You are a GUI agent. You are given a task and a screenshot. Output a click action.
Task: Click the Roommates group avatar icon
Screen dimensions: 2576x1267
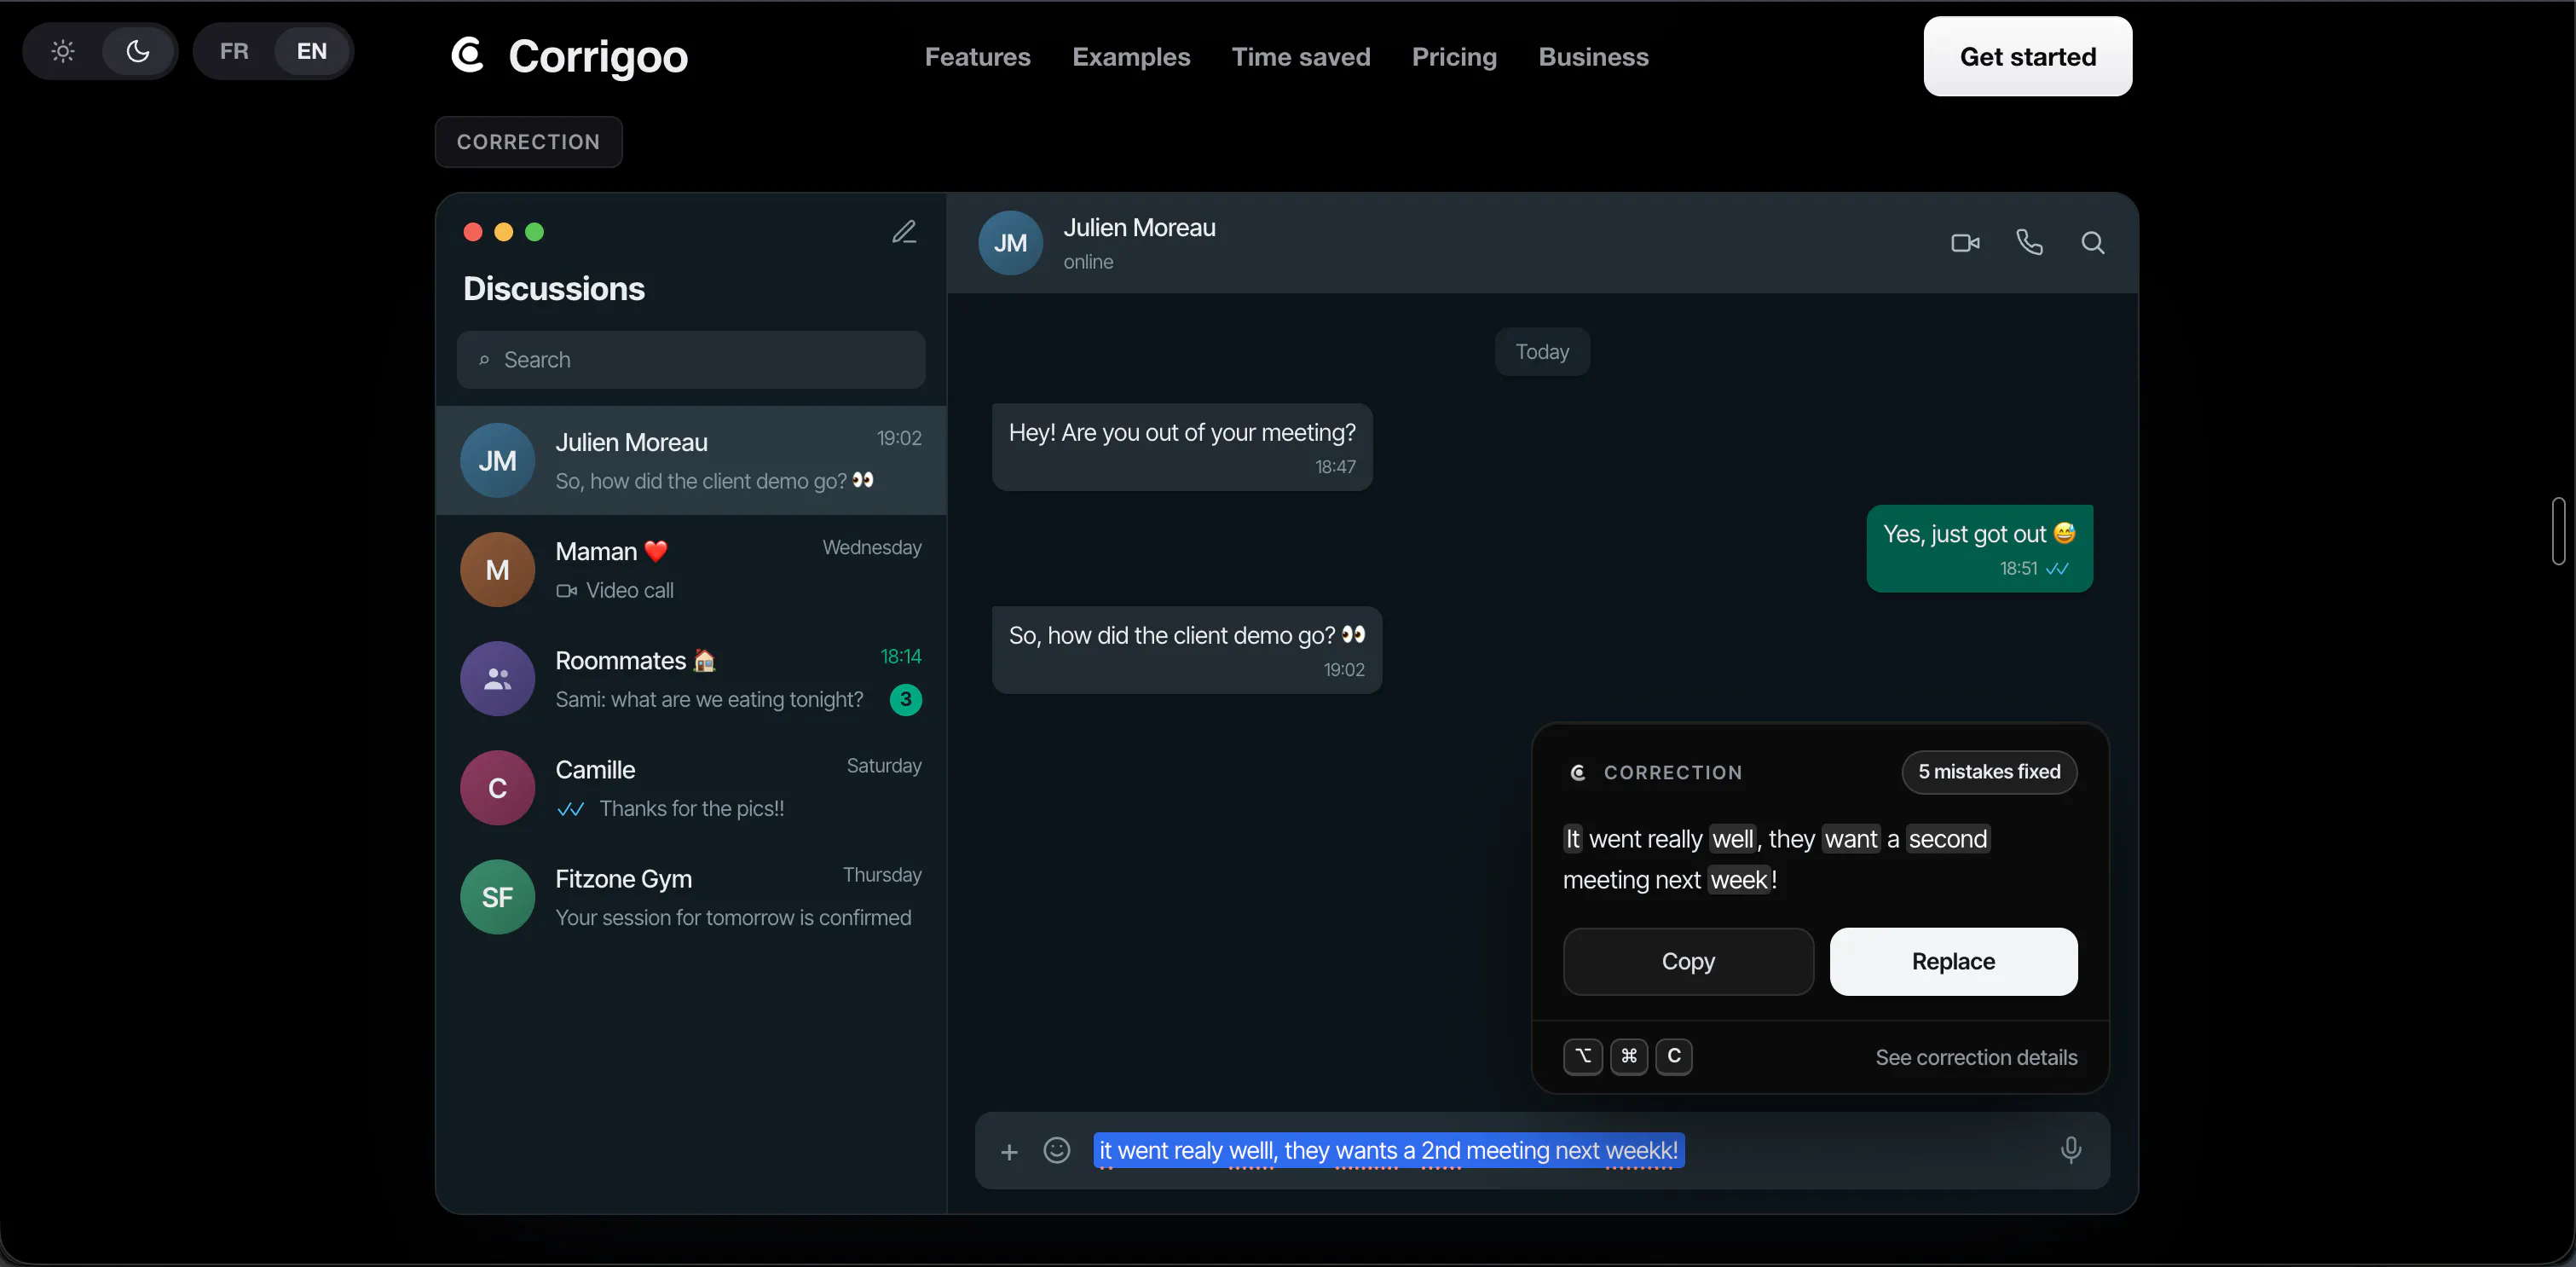[x=497, y=678]
